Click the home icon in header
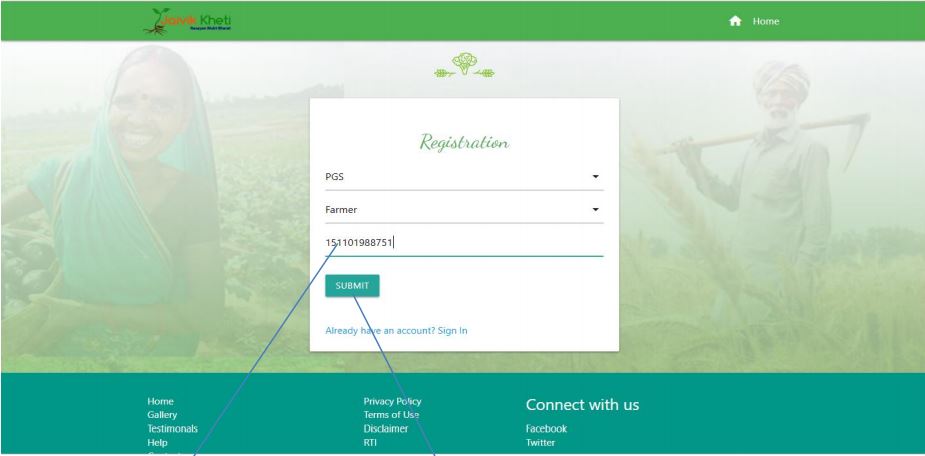This screenshot has height=456, width=925. [734, 21]
